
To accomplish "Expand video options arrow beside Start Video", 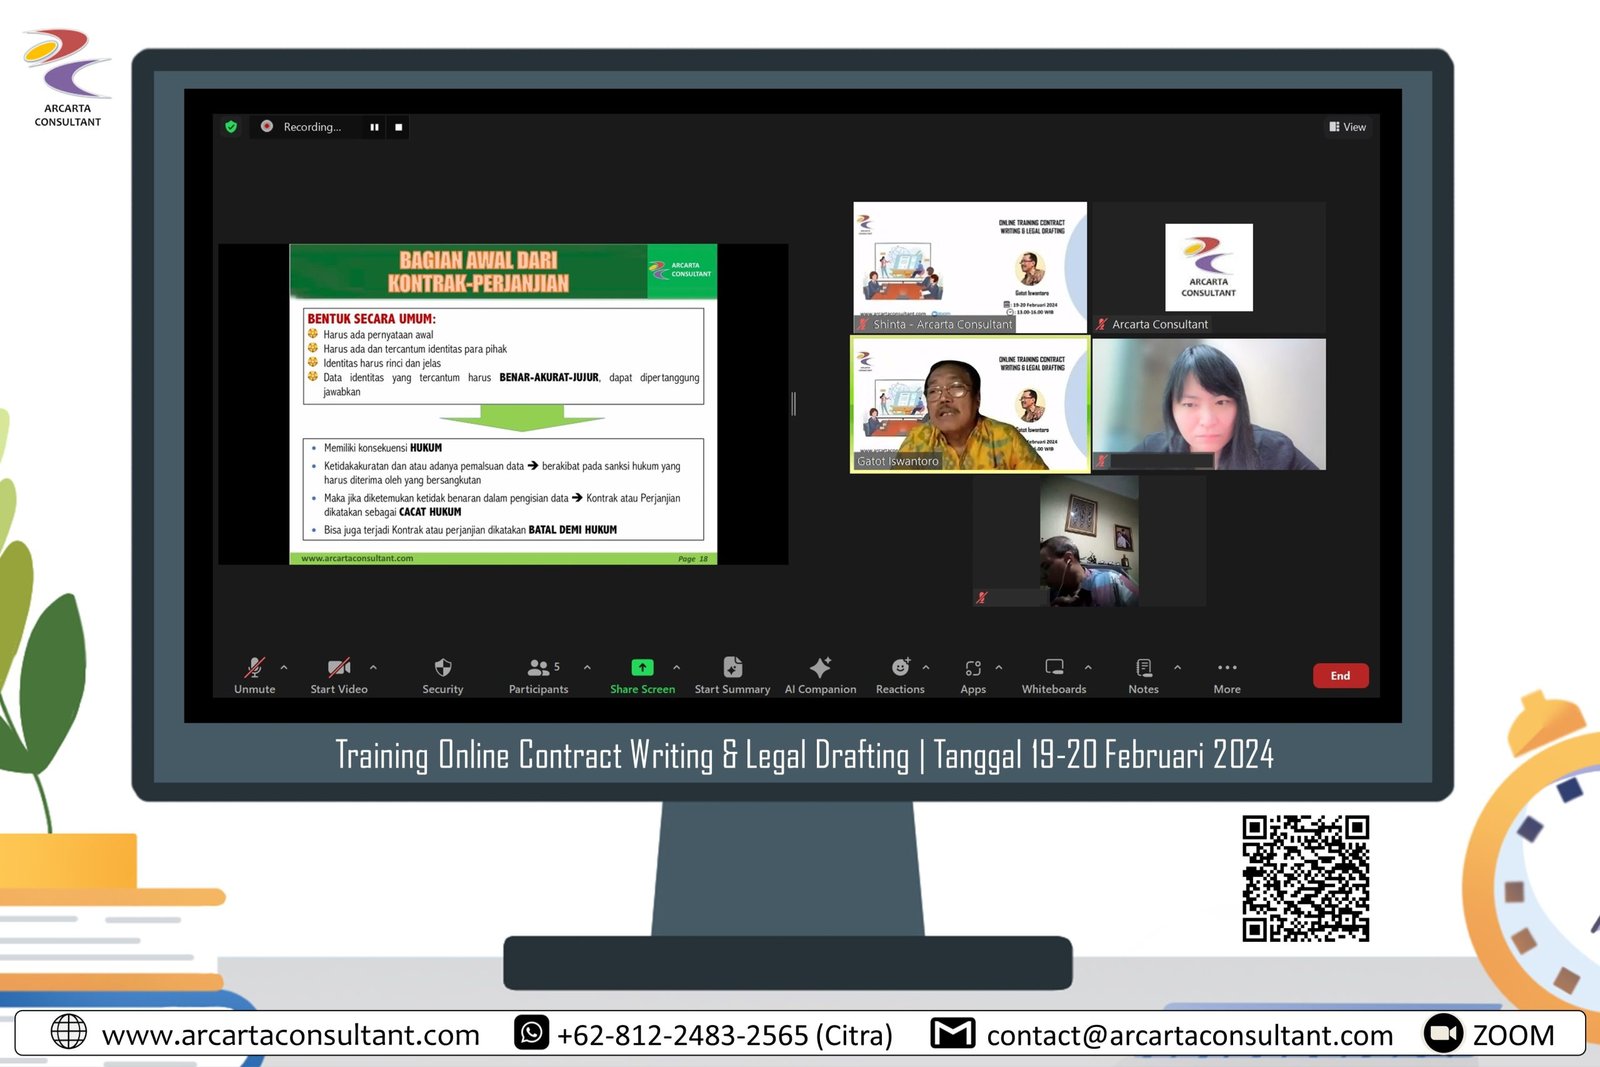I will point(373,667).
